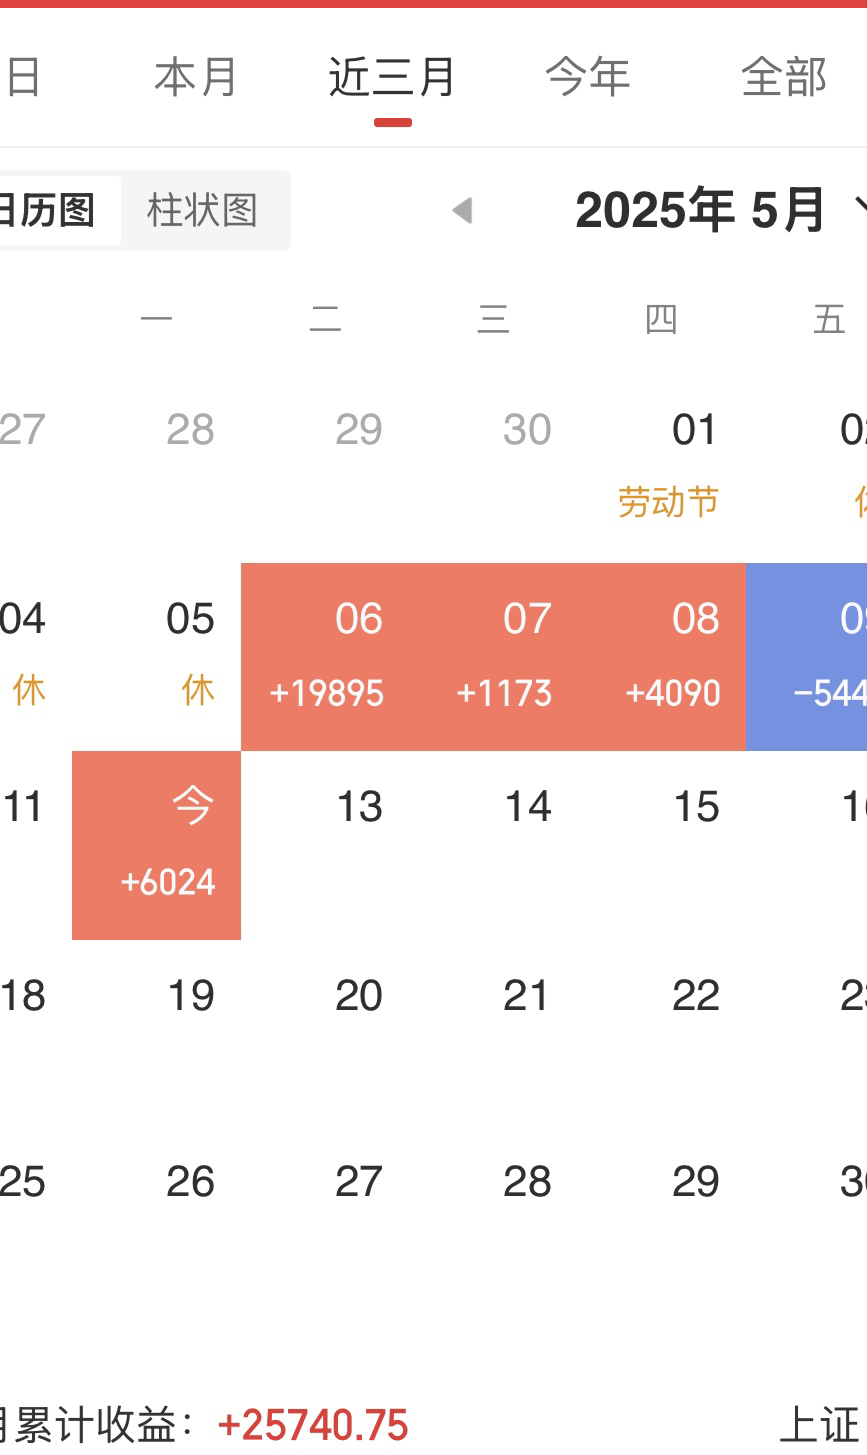The image size is (867, 1455).
Task: Expand the 2025年 5月 month selector
Action: coord(720,210)
